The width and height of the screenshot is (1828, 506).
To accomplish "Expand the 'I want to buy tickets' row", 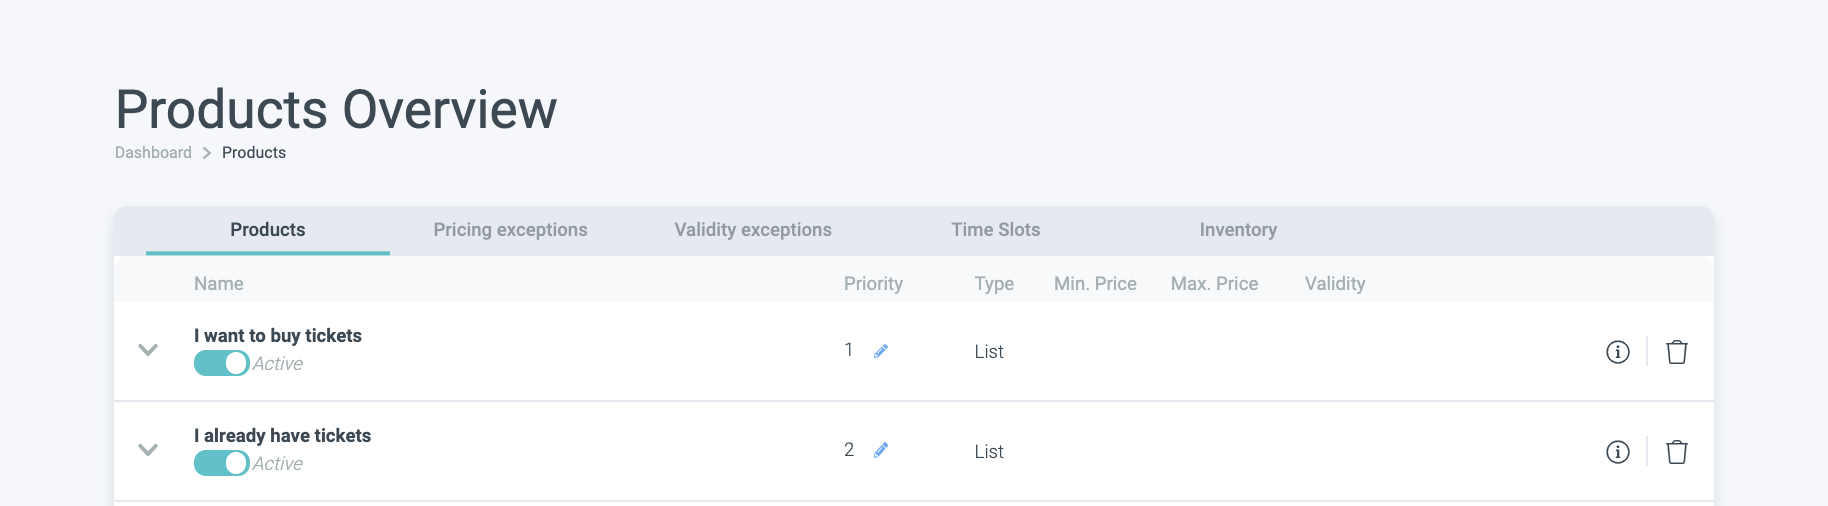I will (x=148, y=350).
